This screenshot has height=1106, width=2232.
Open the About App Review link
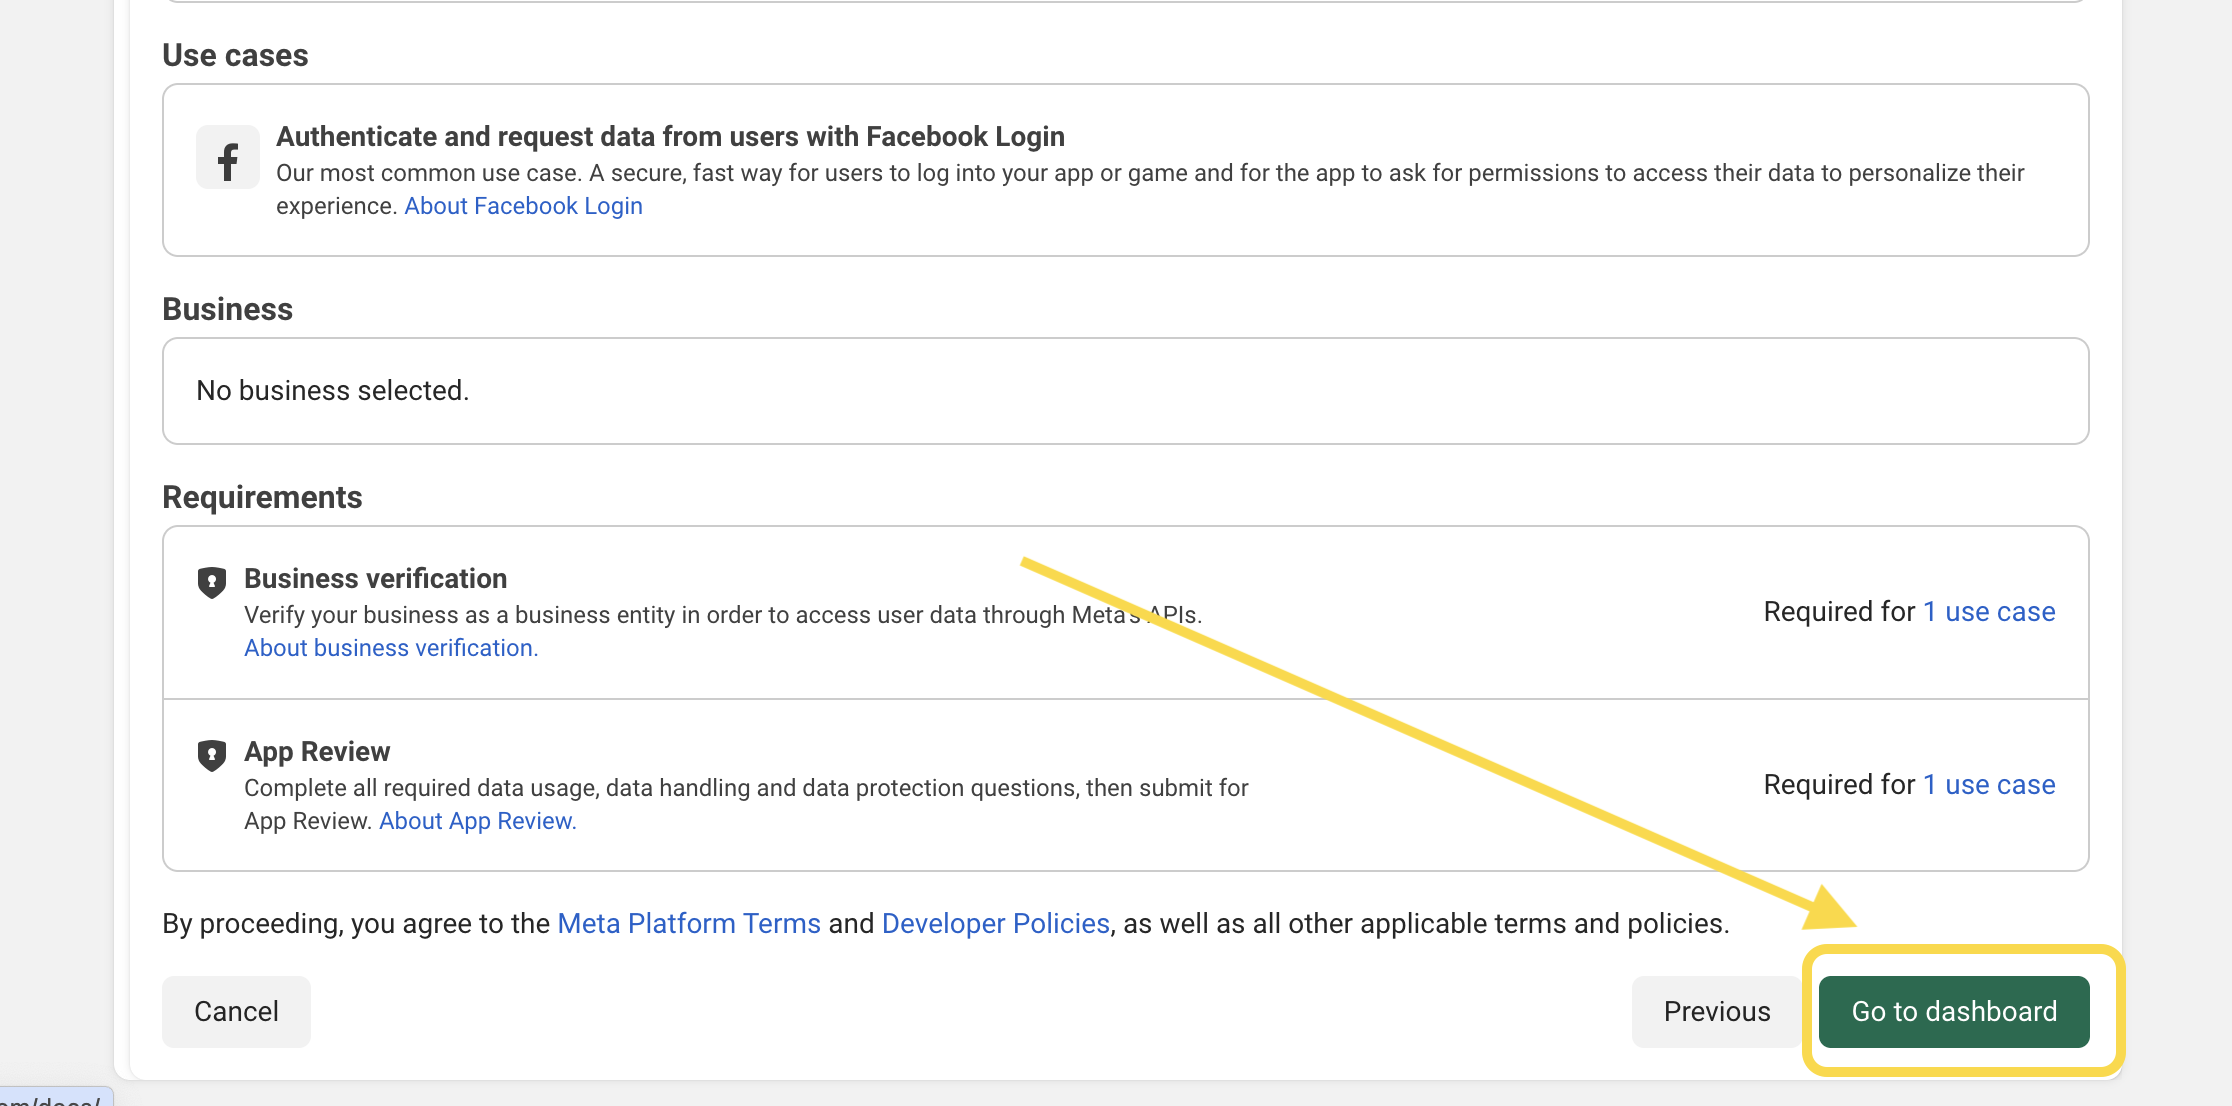pyautogui.click(x=477, y=821)
